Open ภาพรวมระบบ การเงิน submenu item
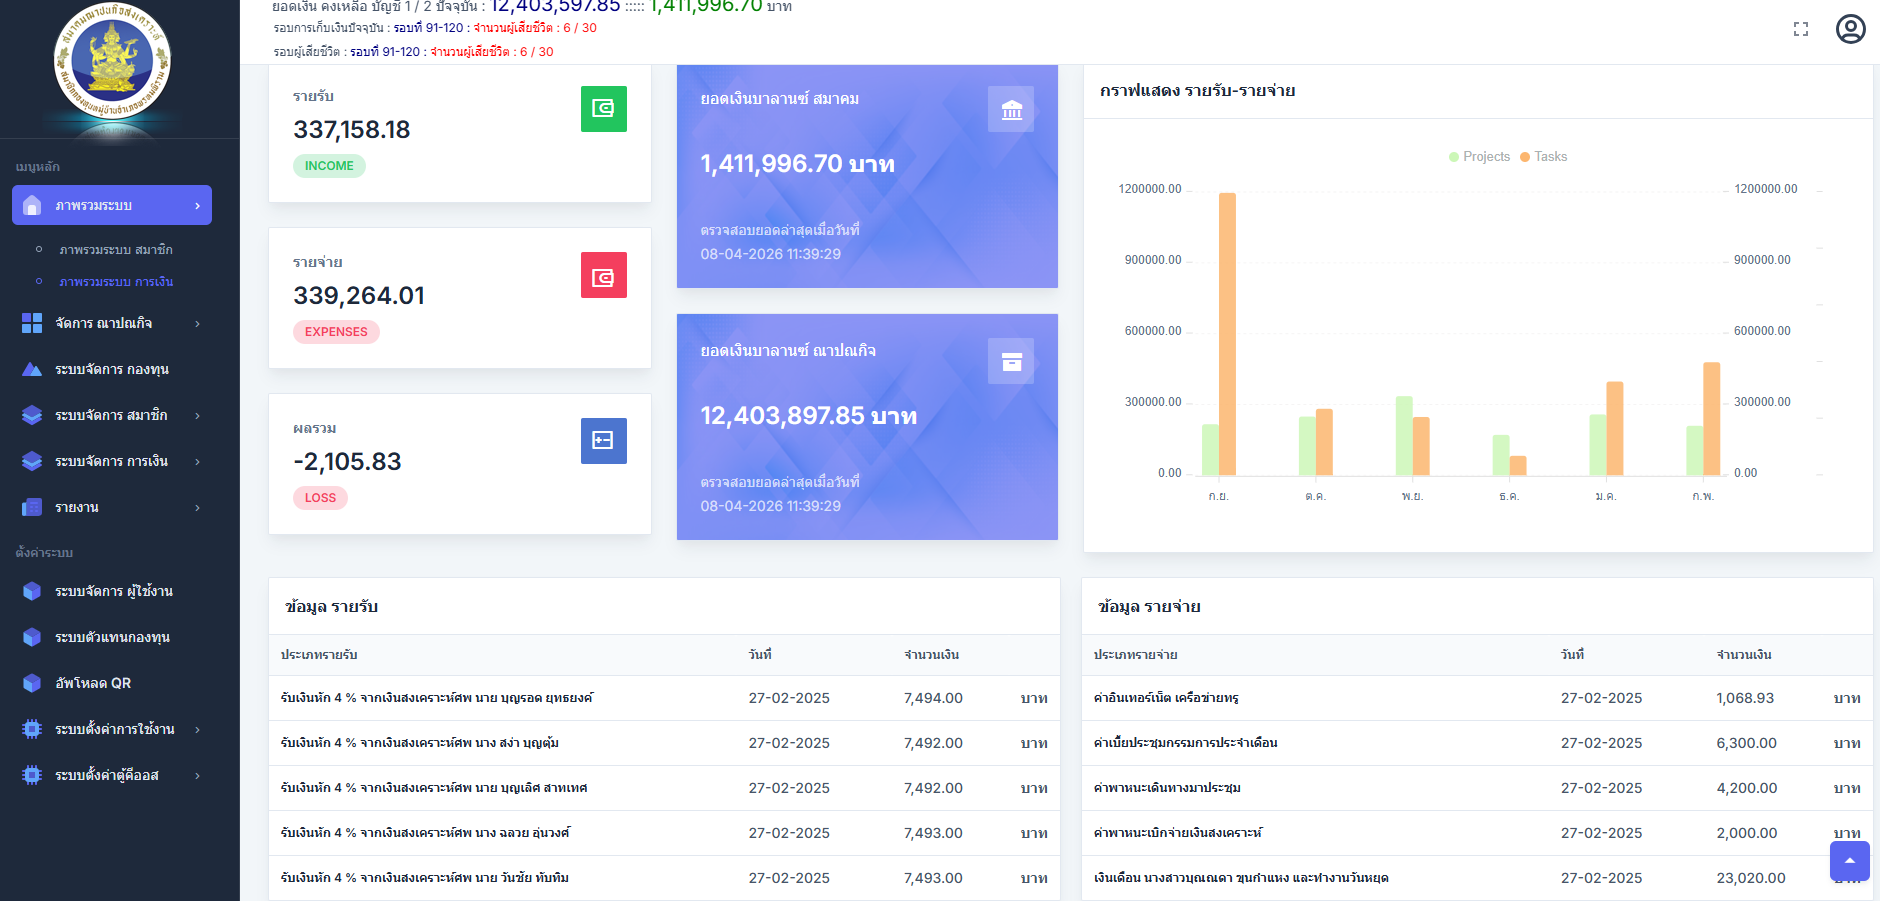 tap(116, 282)
